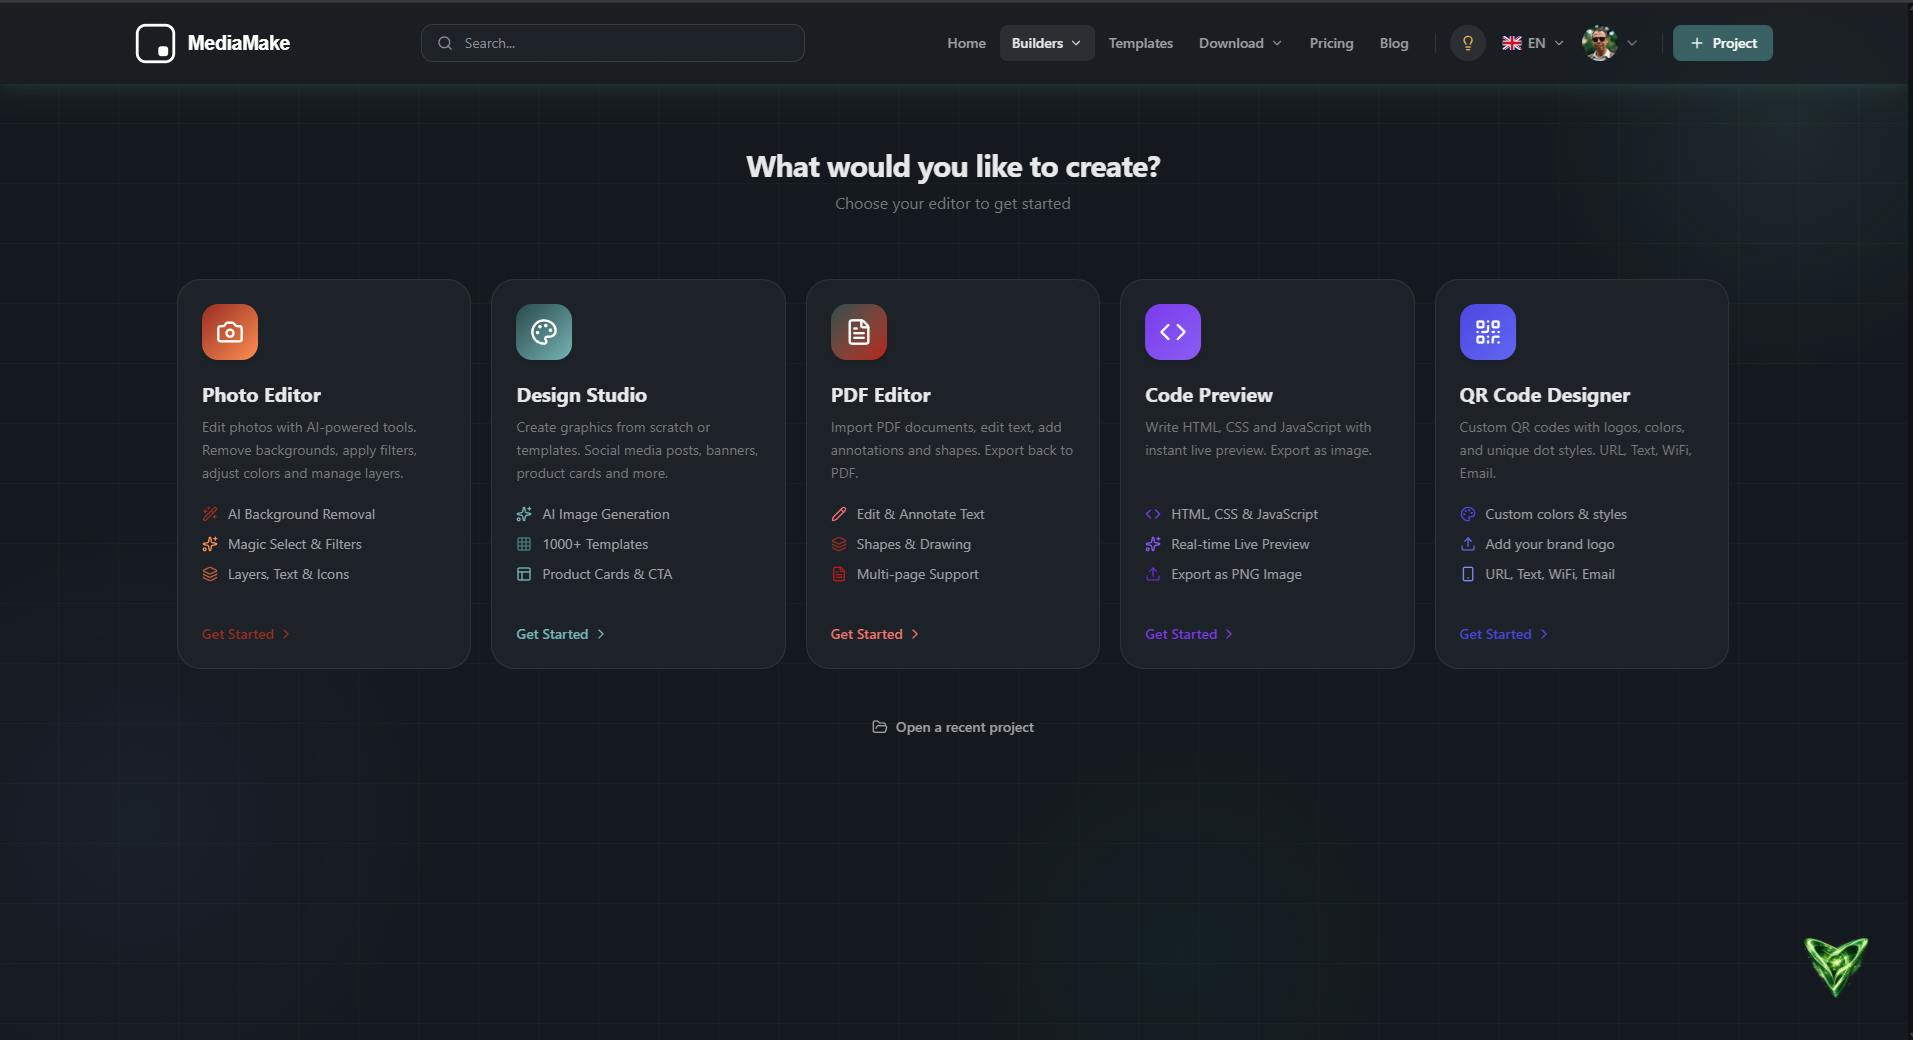The width and height of the screenshot is (1913, 1040).
Task: Click the AI Image Generation sparkle icon
Action: (524, 514)
